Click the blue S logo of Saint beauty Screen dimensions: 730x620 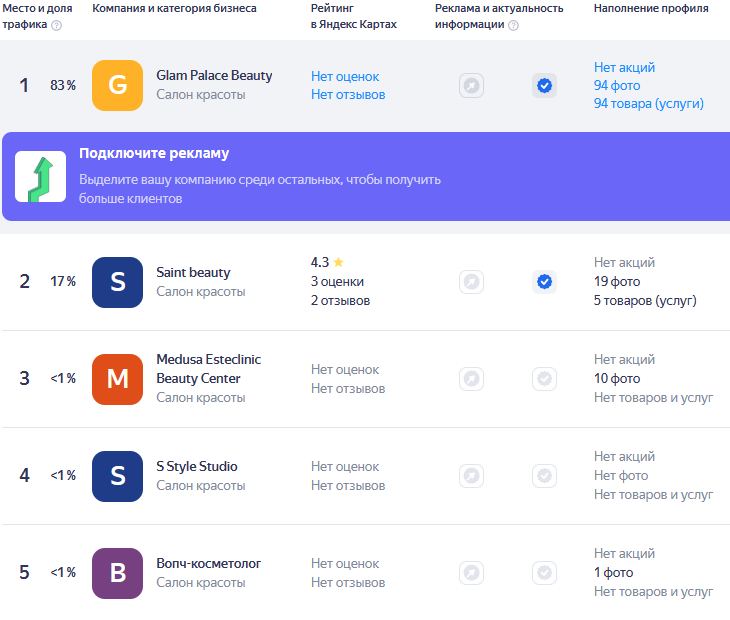pos(117,282)
